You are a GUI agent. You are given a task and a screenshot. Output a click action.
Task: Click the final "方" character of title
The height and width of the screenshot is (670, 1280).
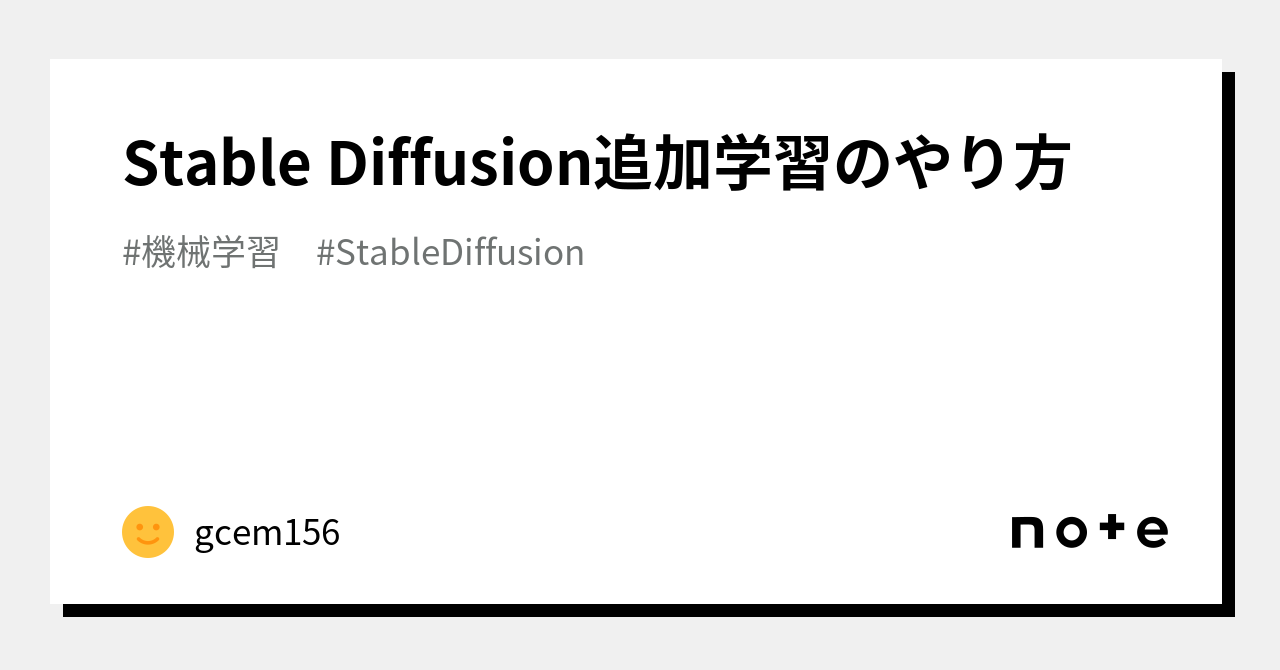point(1040,163)
